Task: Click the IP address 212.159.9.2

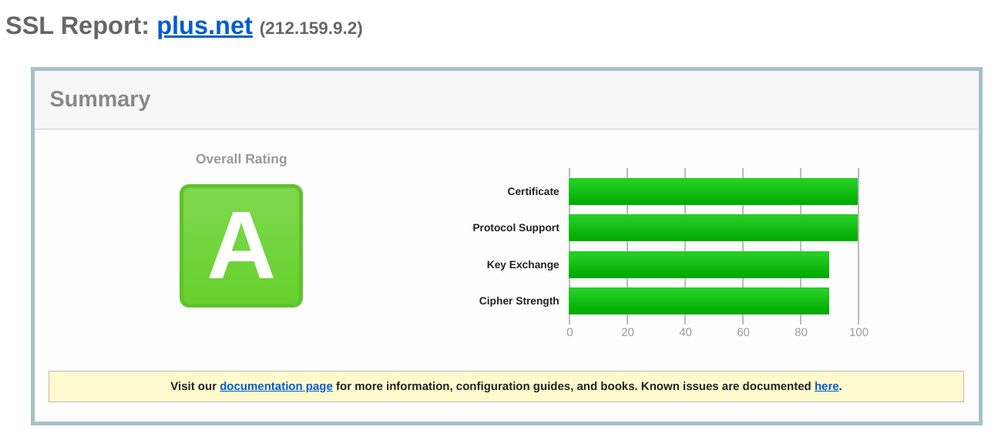Action: click(311, 29)
